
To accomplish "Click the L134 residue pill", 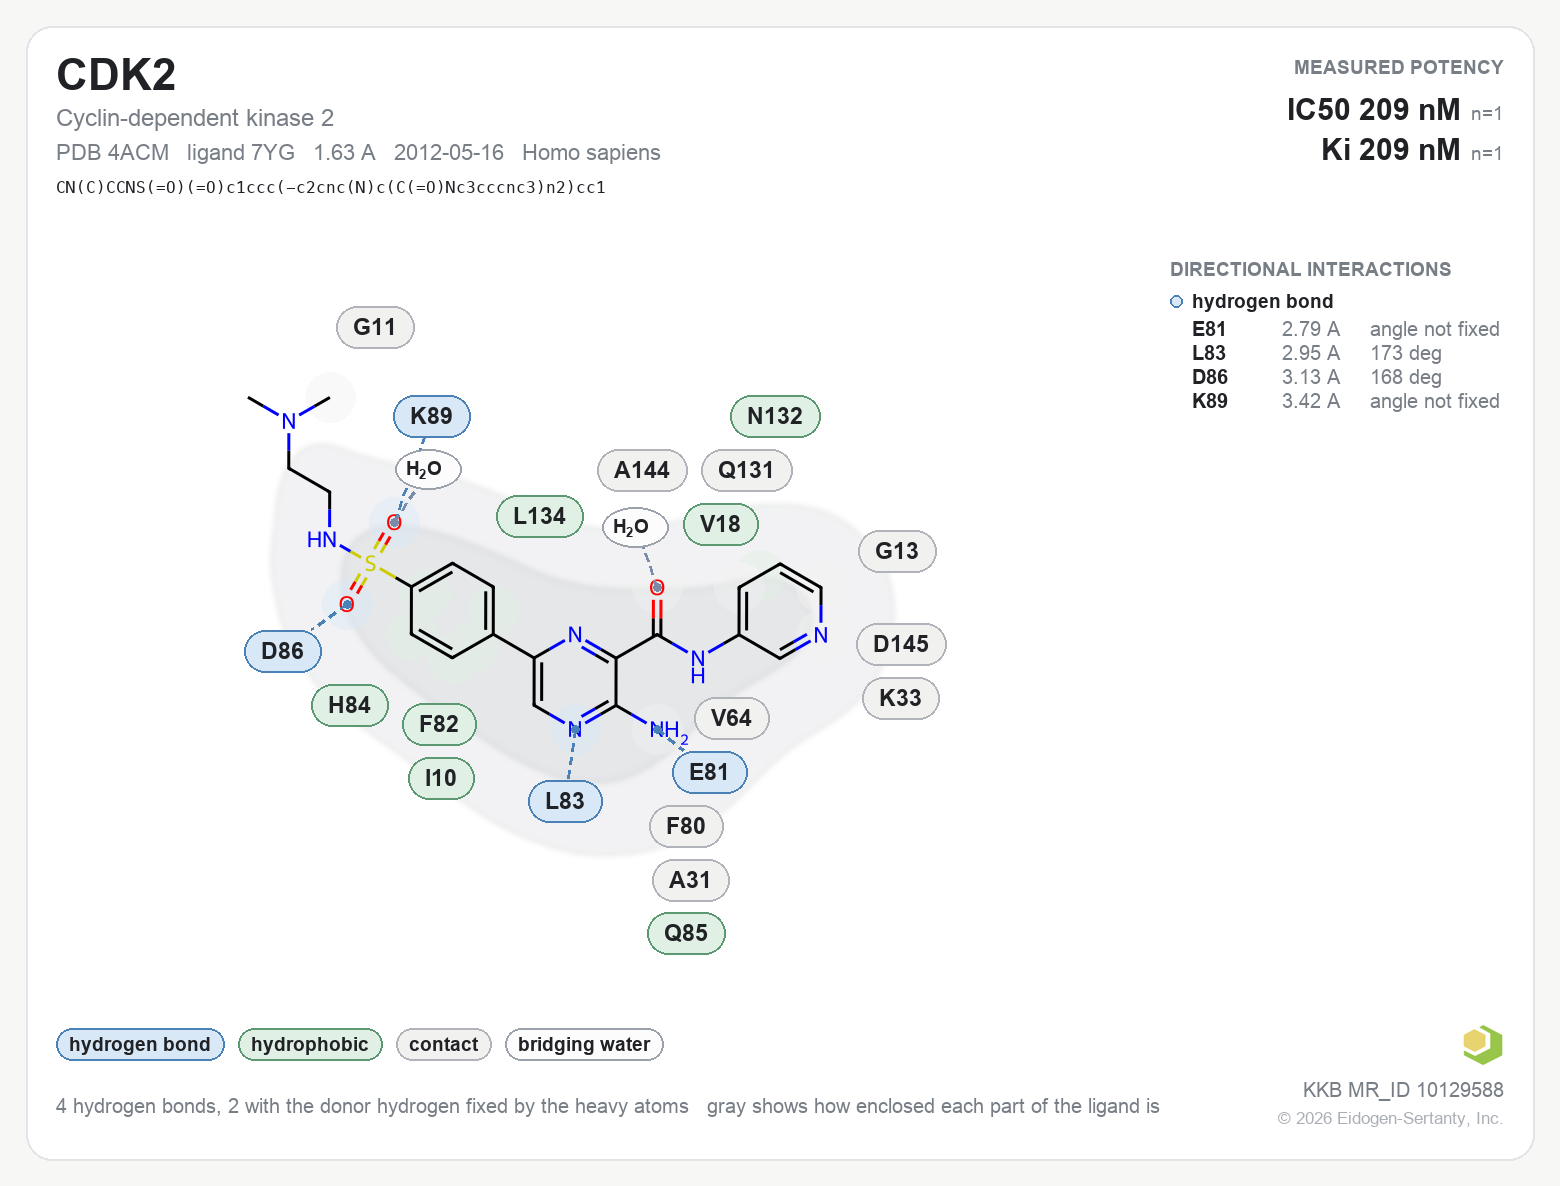I will point(540,516).
